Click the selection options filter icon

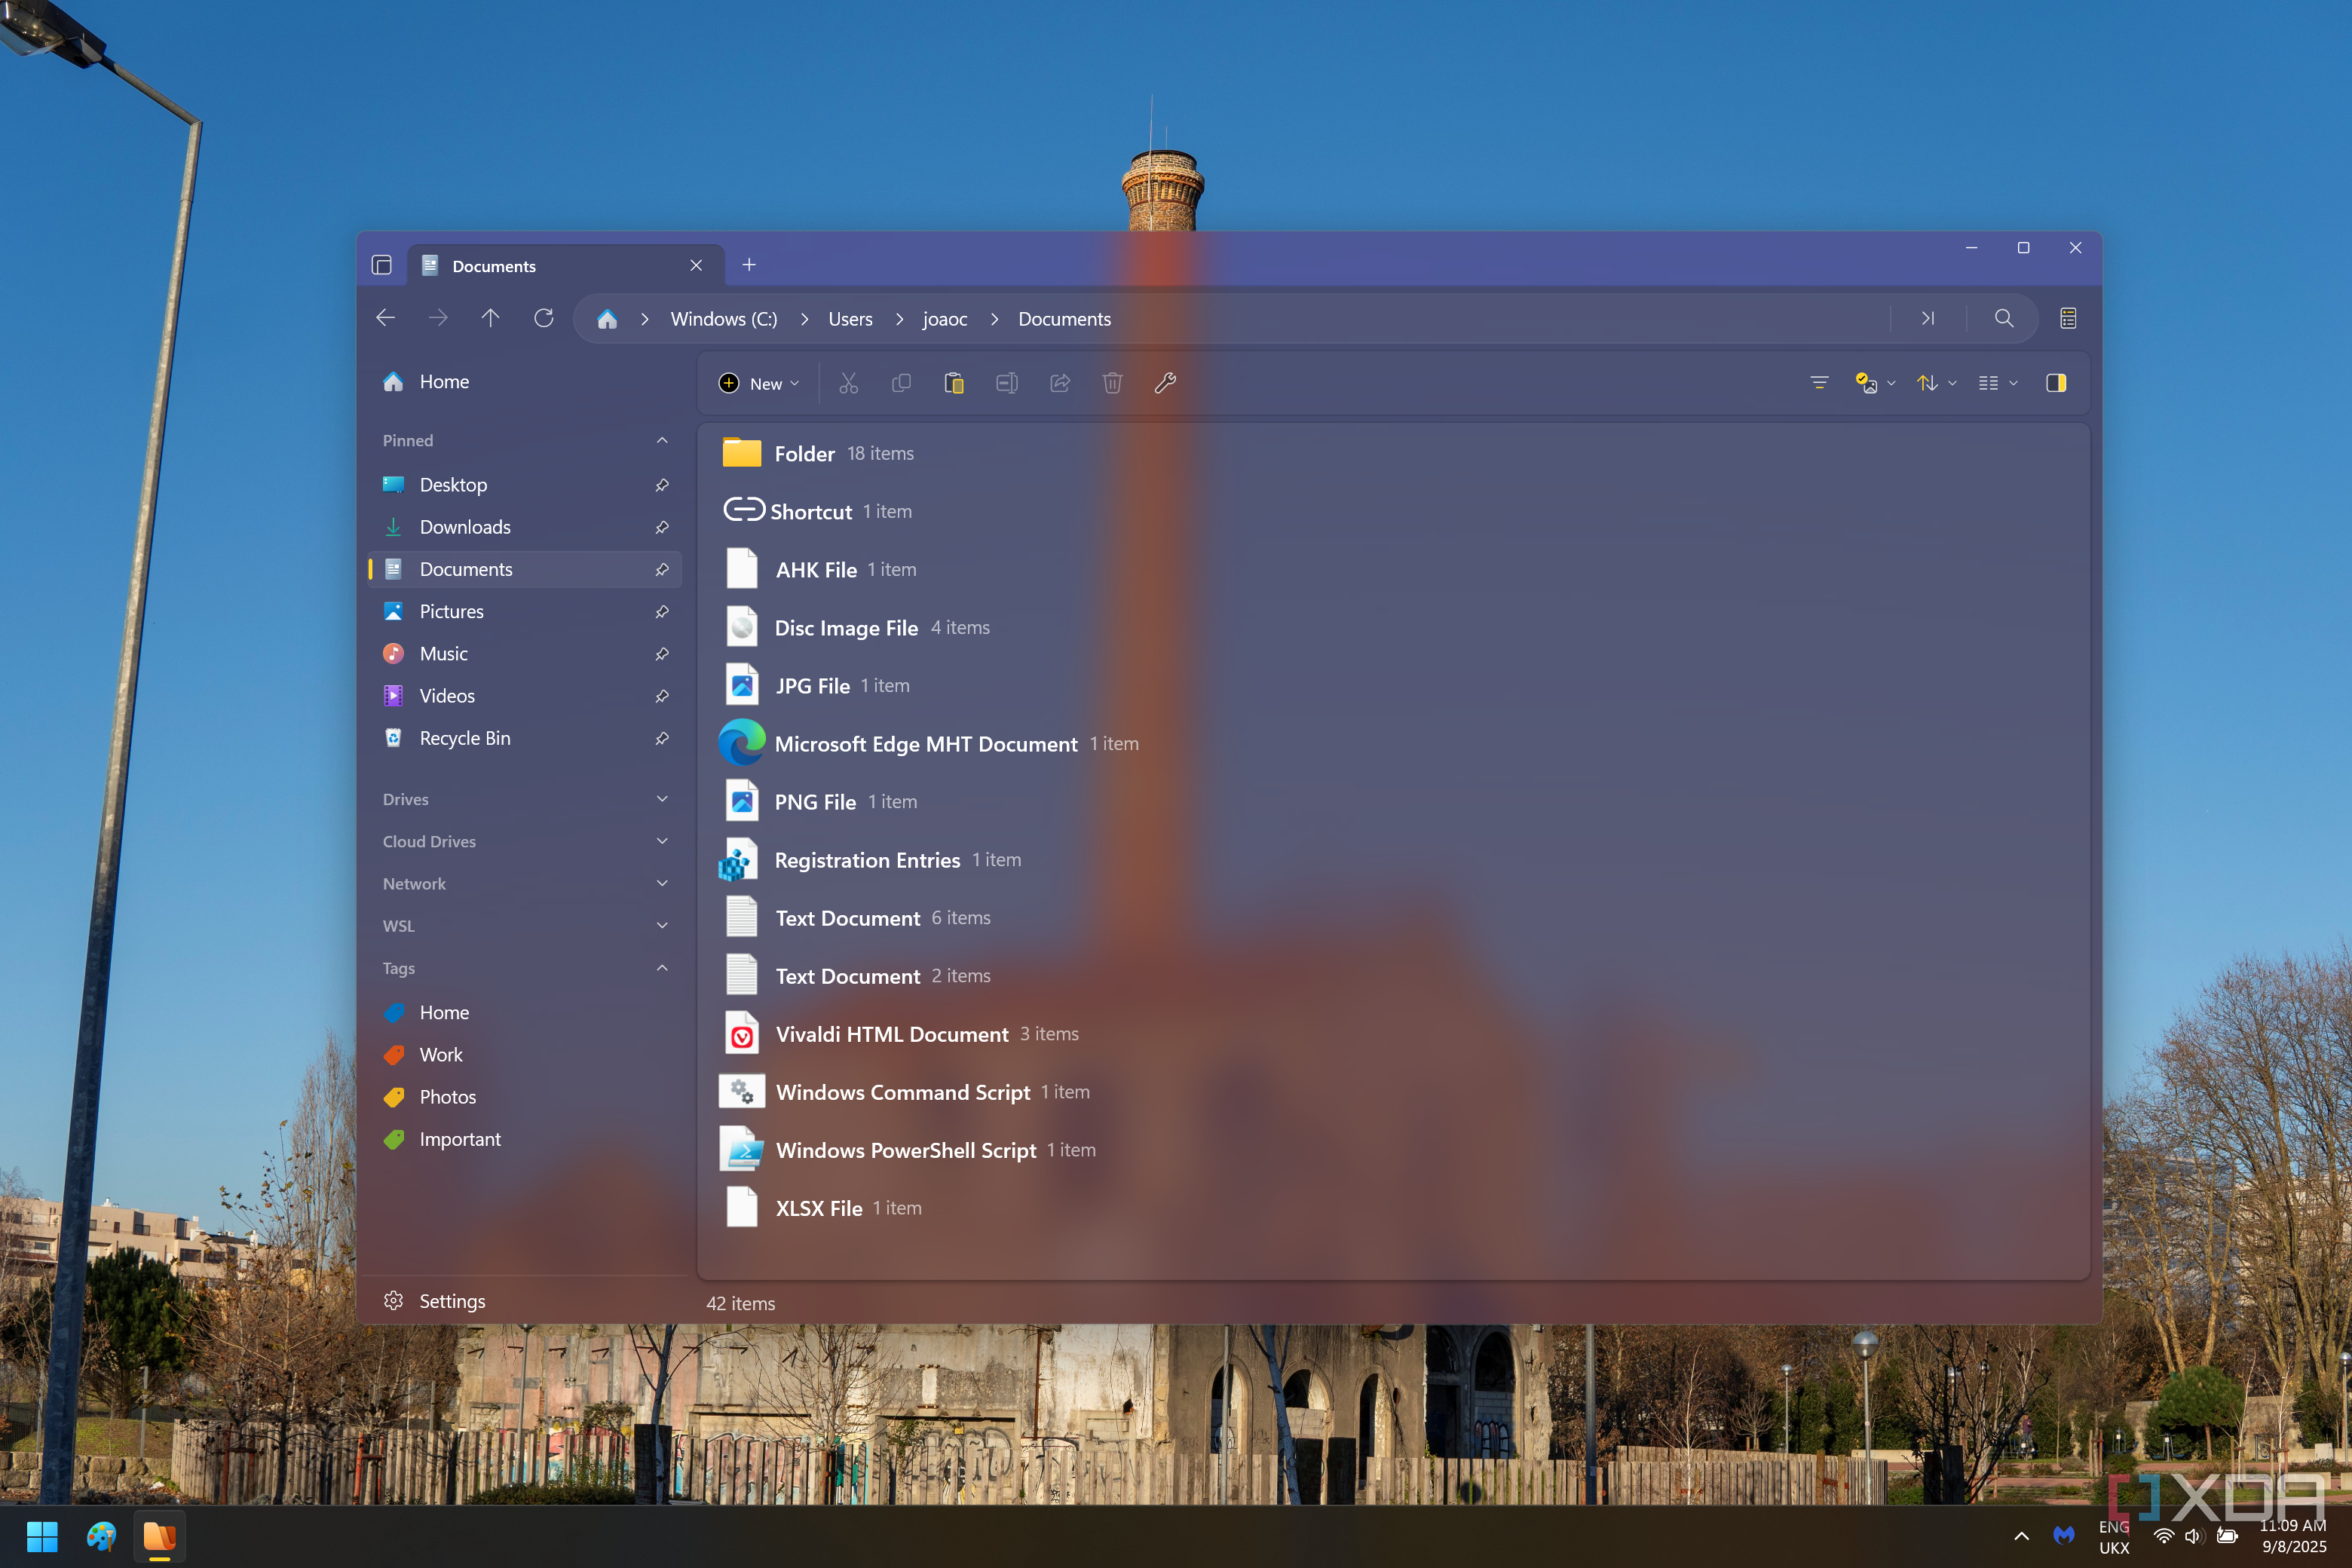click(x=1819, y=383)
